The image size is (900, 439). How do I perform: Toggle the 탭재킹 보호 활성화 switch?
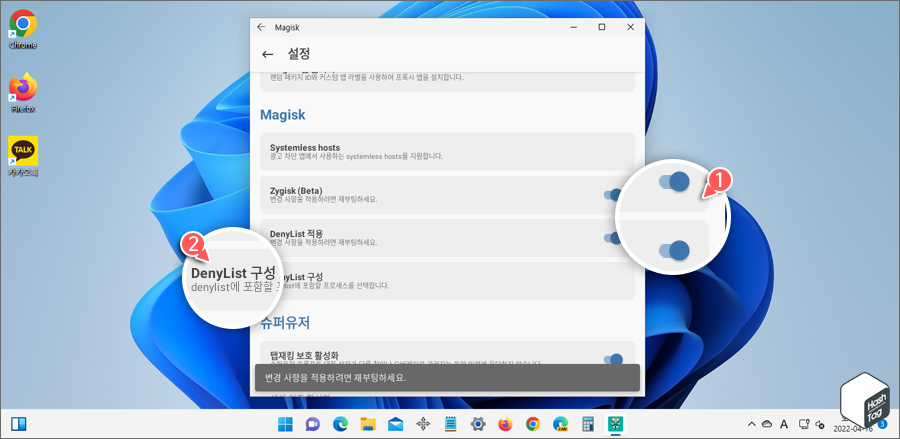pyautogui.click(x=613, y=360)
